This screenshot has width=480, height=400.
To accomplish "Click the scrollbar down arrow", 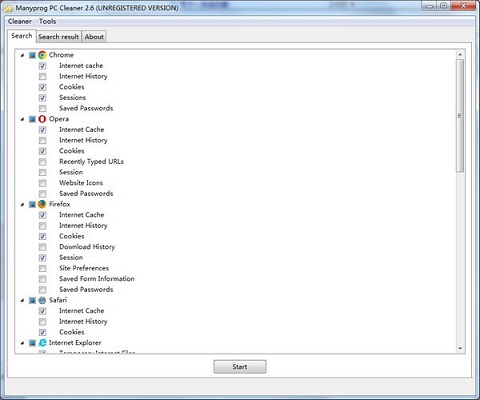I will click(460, 348).
